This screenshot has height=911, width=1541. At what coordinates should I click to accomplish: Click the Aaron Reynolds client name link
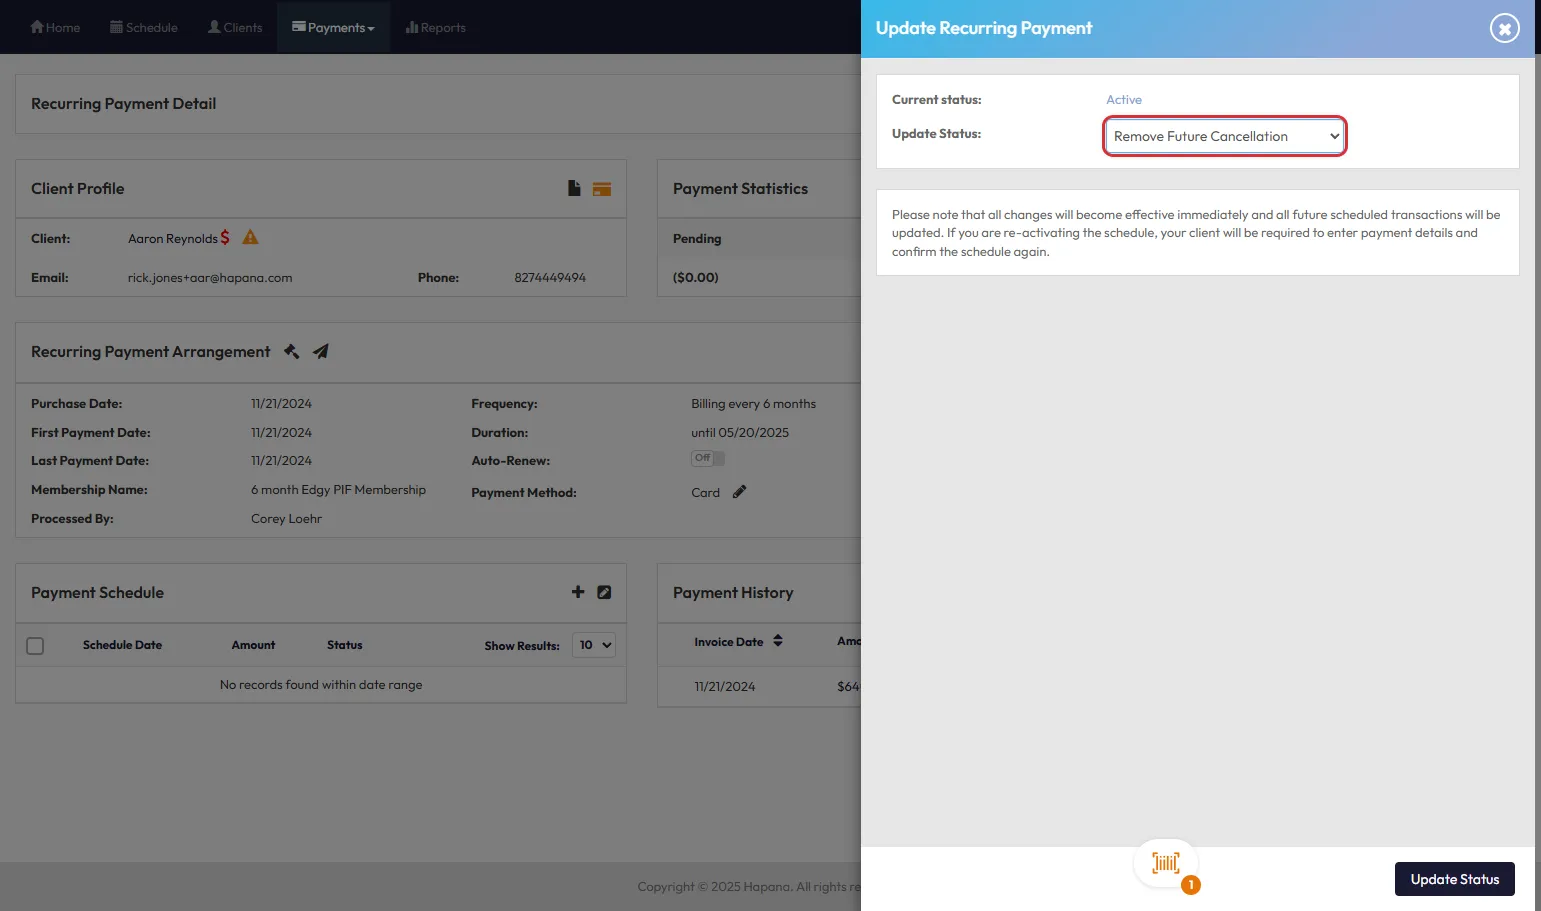pyautogui.click(x=172, y=238)
